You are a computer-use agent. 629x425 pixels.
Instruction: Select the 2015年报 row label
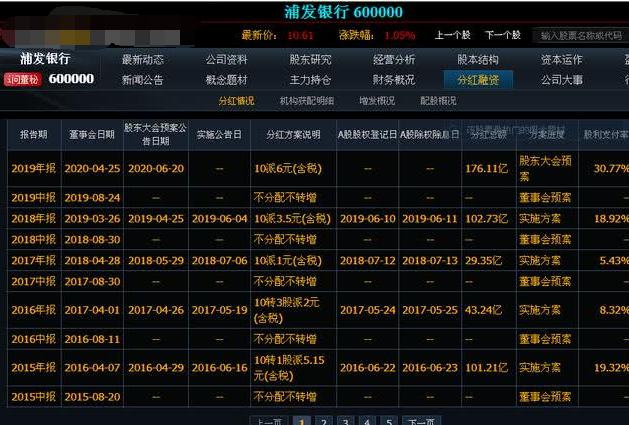click(34, 368)
